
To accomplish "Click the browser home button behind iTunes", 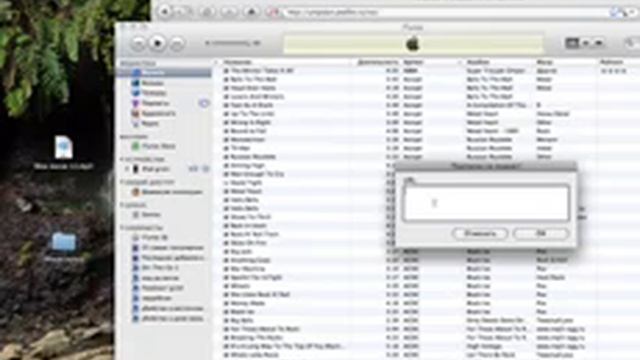I will (x=251, y=11).
